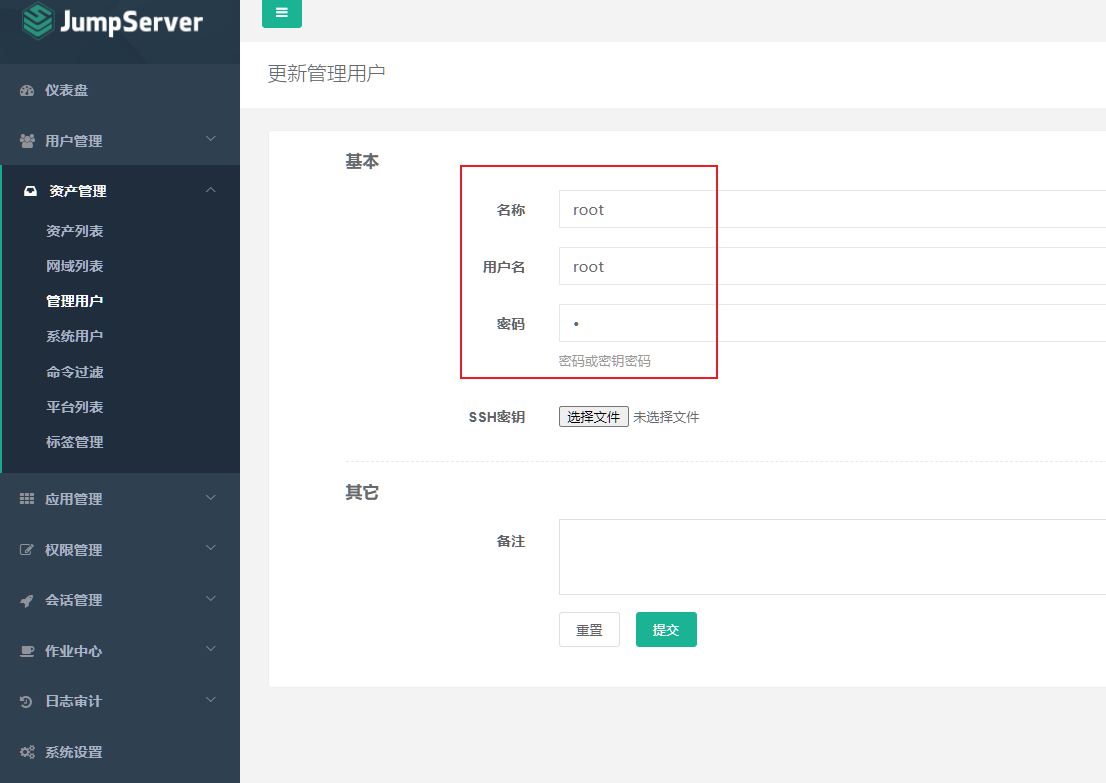
Task: Click the 未选择文件 status text
Action: (x=666, y=418)
